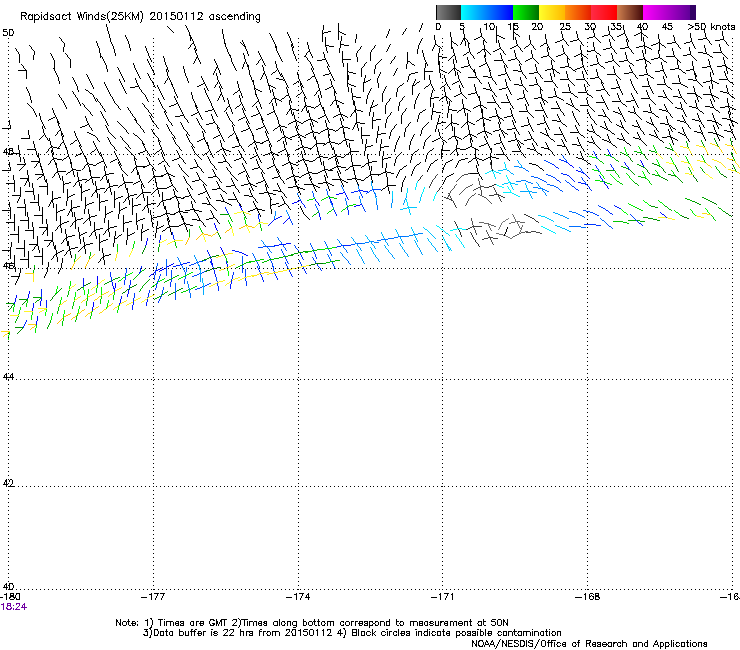This screenshot has width=740, height=650.
Task: Click the purple 18:24 time label
Action: coord(14,607)
